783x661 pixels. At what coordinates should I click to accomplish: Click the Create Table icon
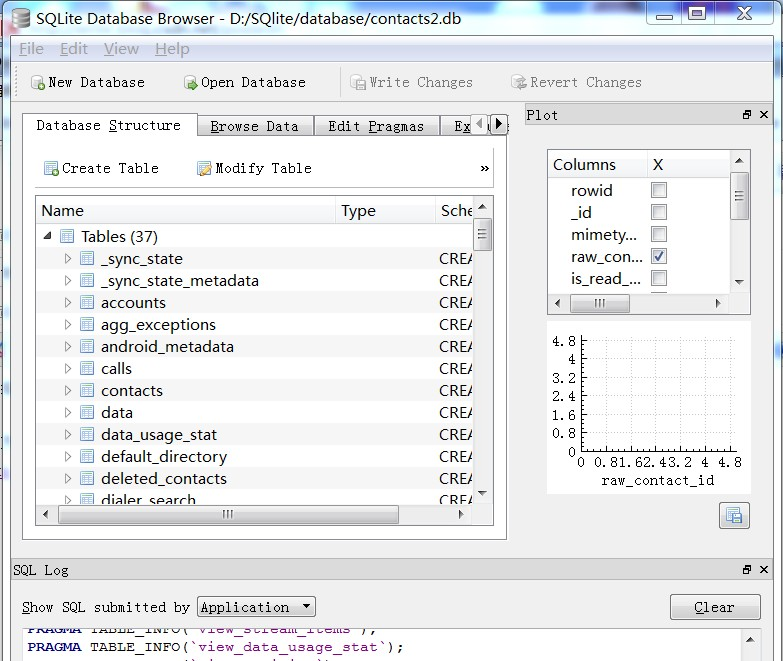point(51,169)
